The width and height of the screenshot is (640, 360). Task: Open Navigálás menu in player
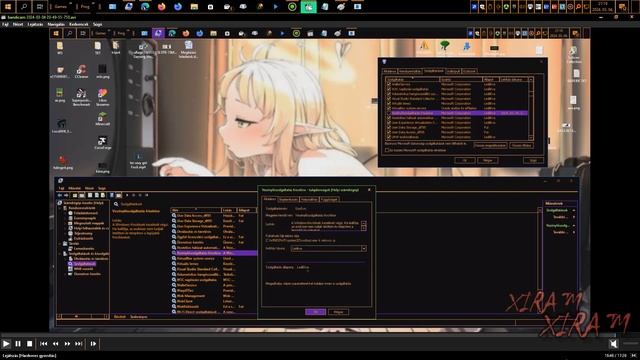click(56, 24)
